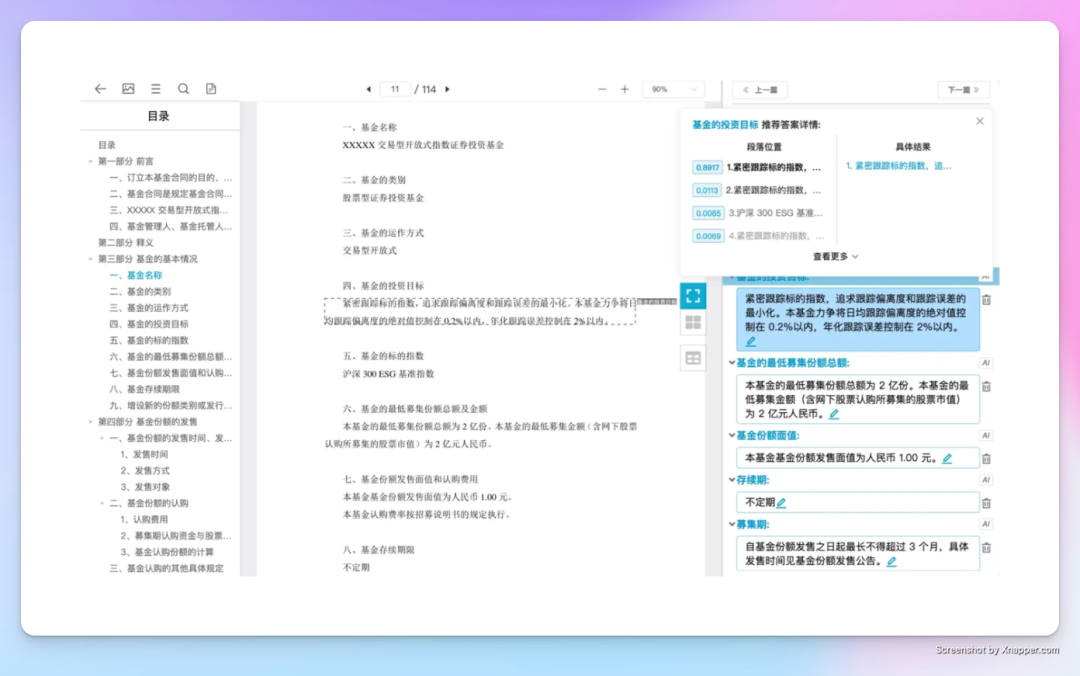
Task: Jump to 一、基金名称 in the outline
Action: (136, 275)
